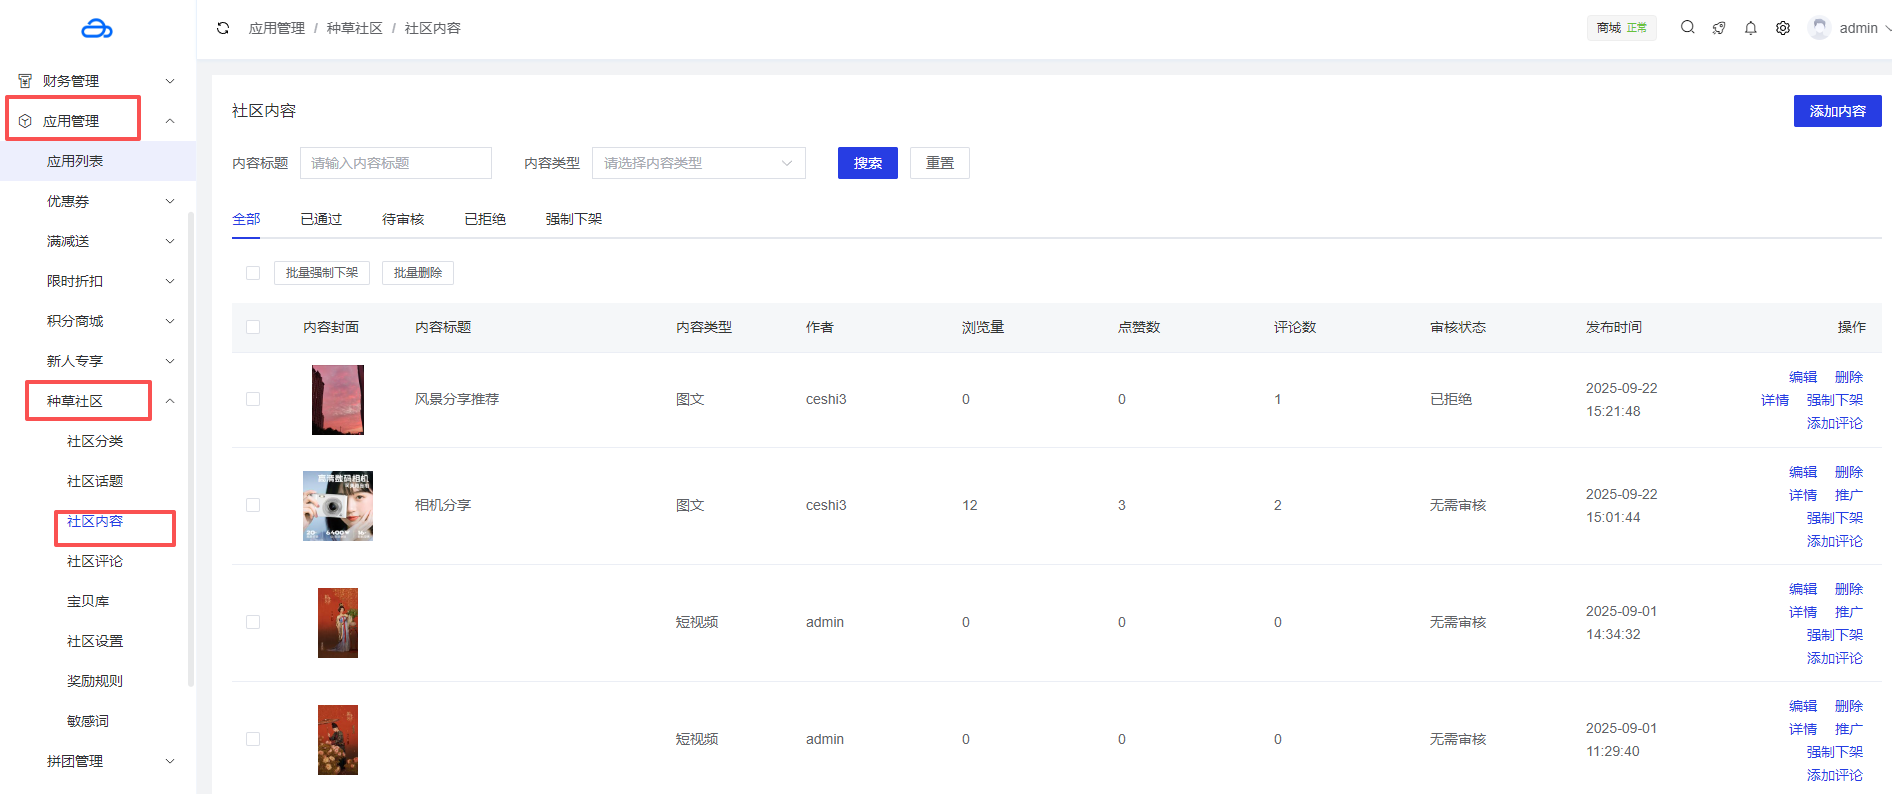Expand the 优惠券 sidebar menu
Screen dimensions: 1892x794
110,201
